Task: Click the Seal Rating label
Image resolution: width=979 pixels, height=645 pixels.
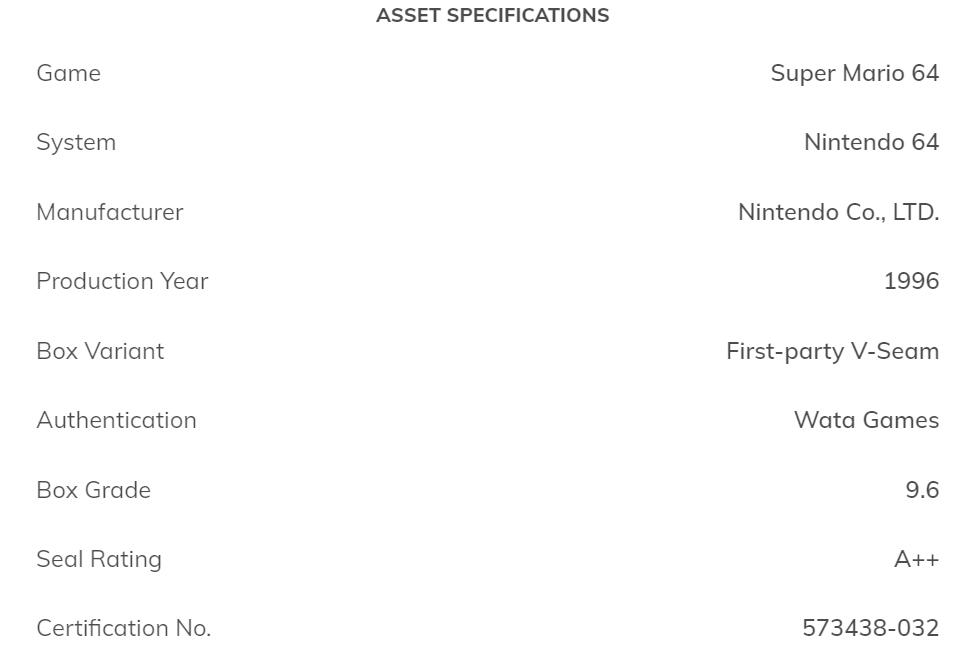Action: pyautogui.click(x=98, y=559)
